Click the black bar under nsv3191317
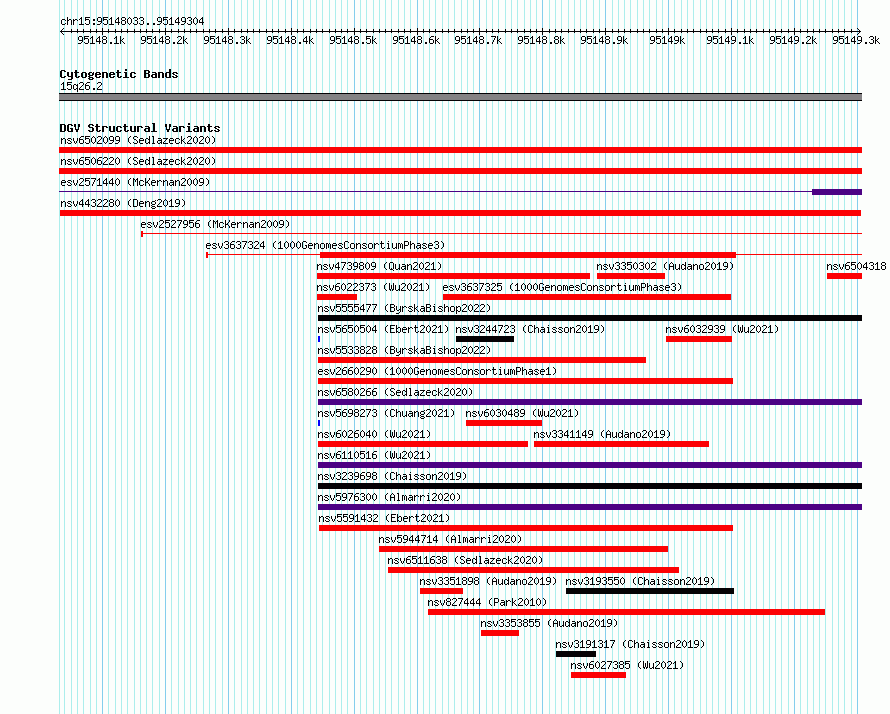The image size is (890, 714). point(576,654)
